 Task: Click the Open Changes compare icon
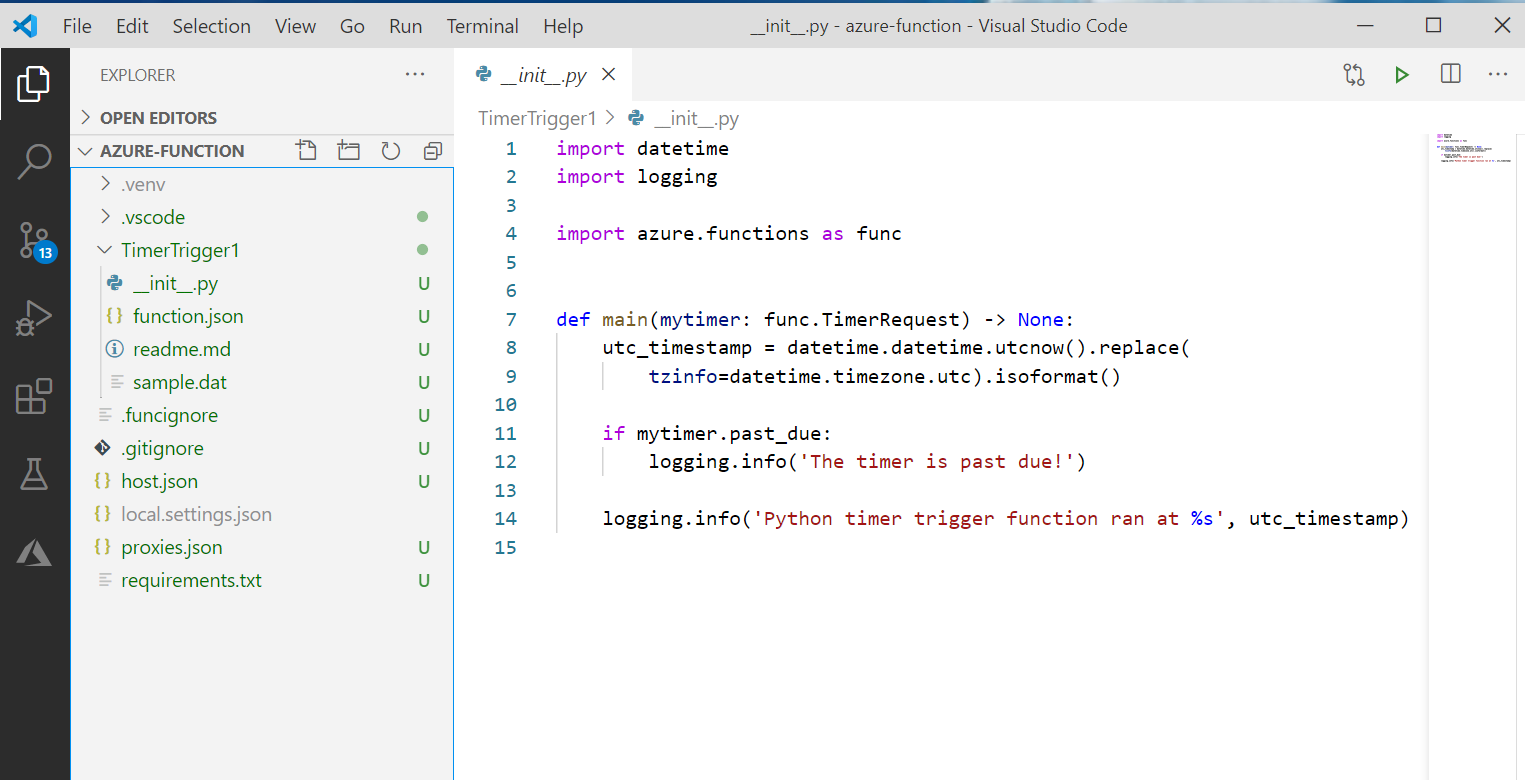click(1354, 74)
